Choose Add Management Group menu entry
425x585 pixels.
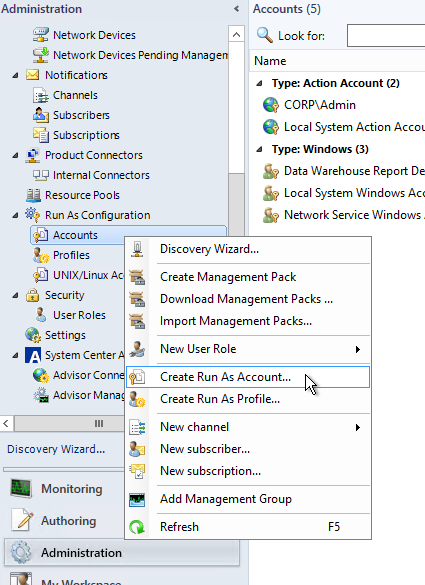pyautogui.click(x=248, y=499)
